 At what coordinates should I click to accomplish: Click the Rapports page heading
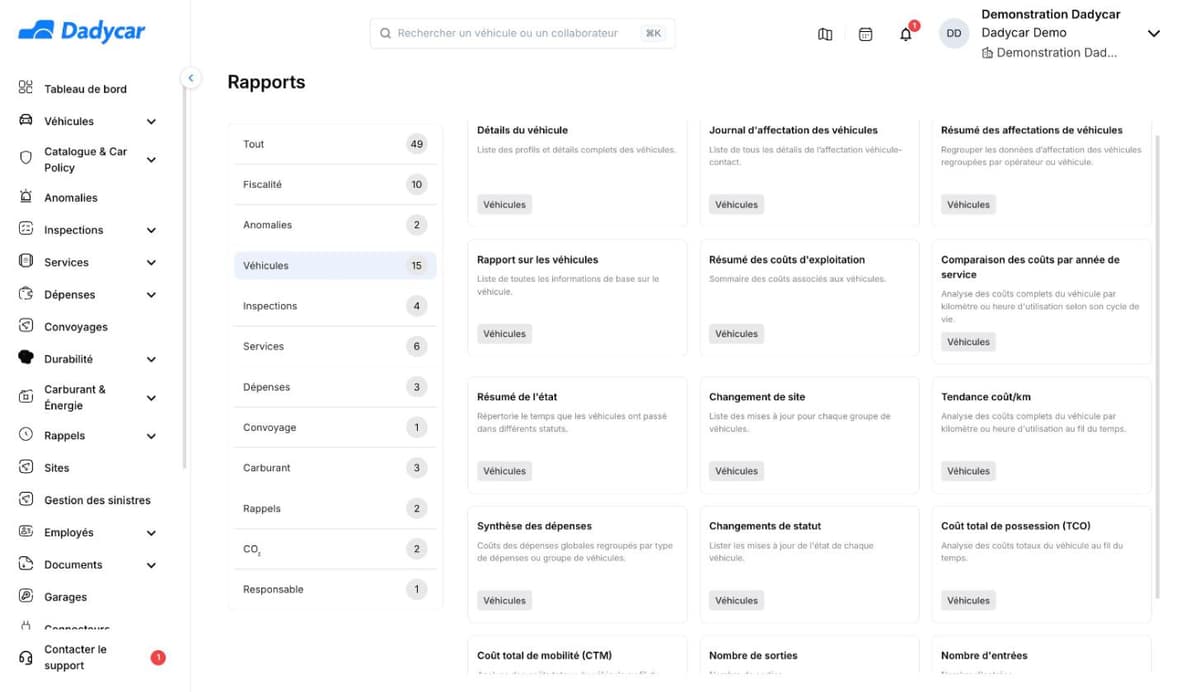coord(266,82)
